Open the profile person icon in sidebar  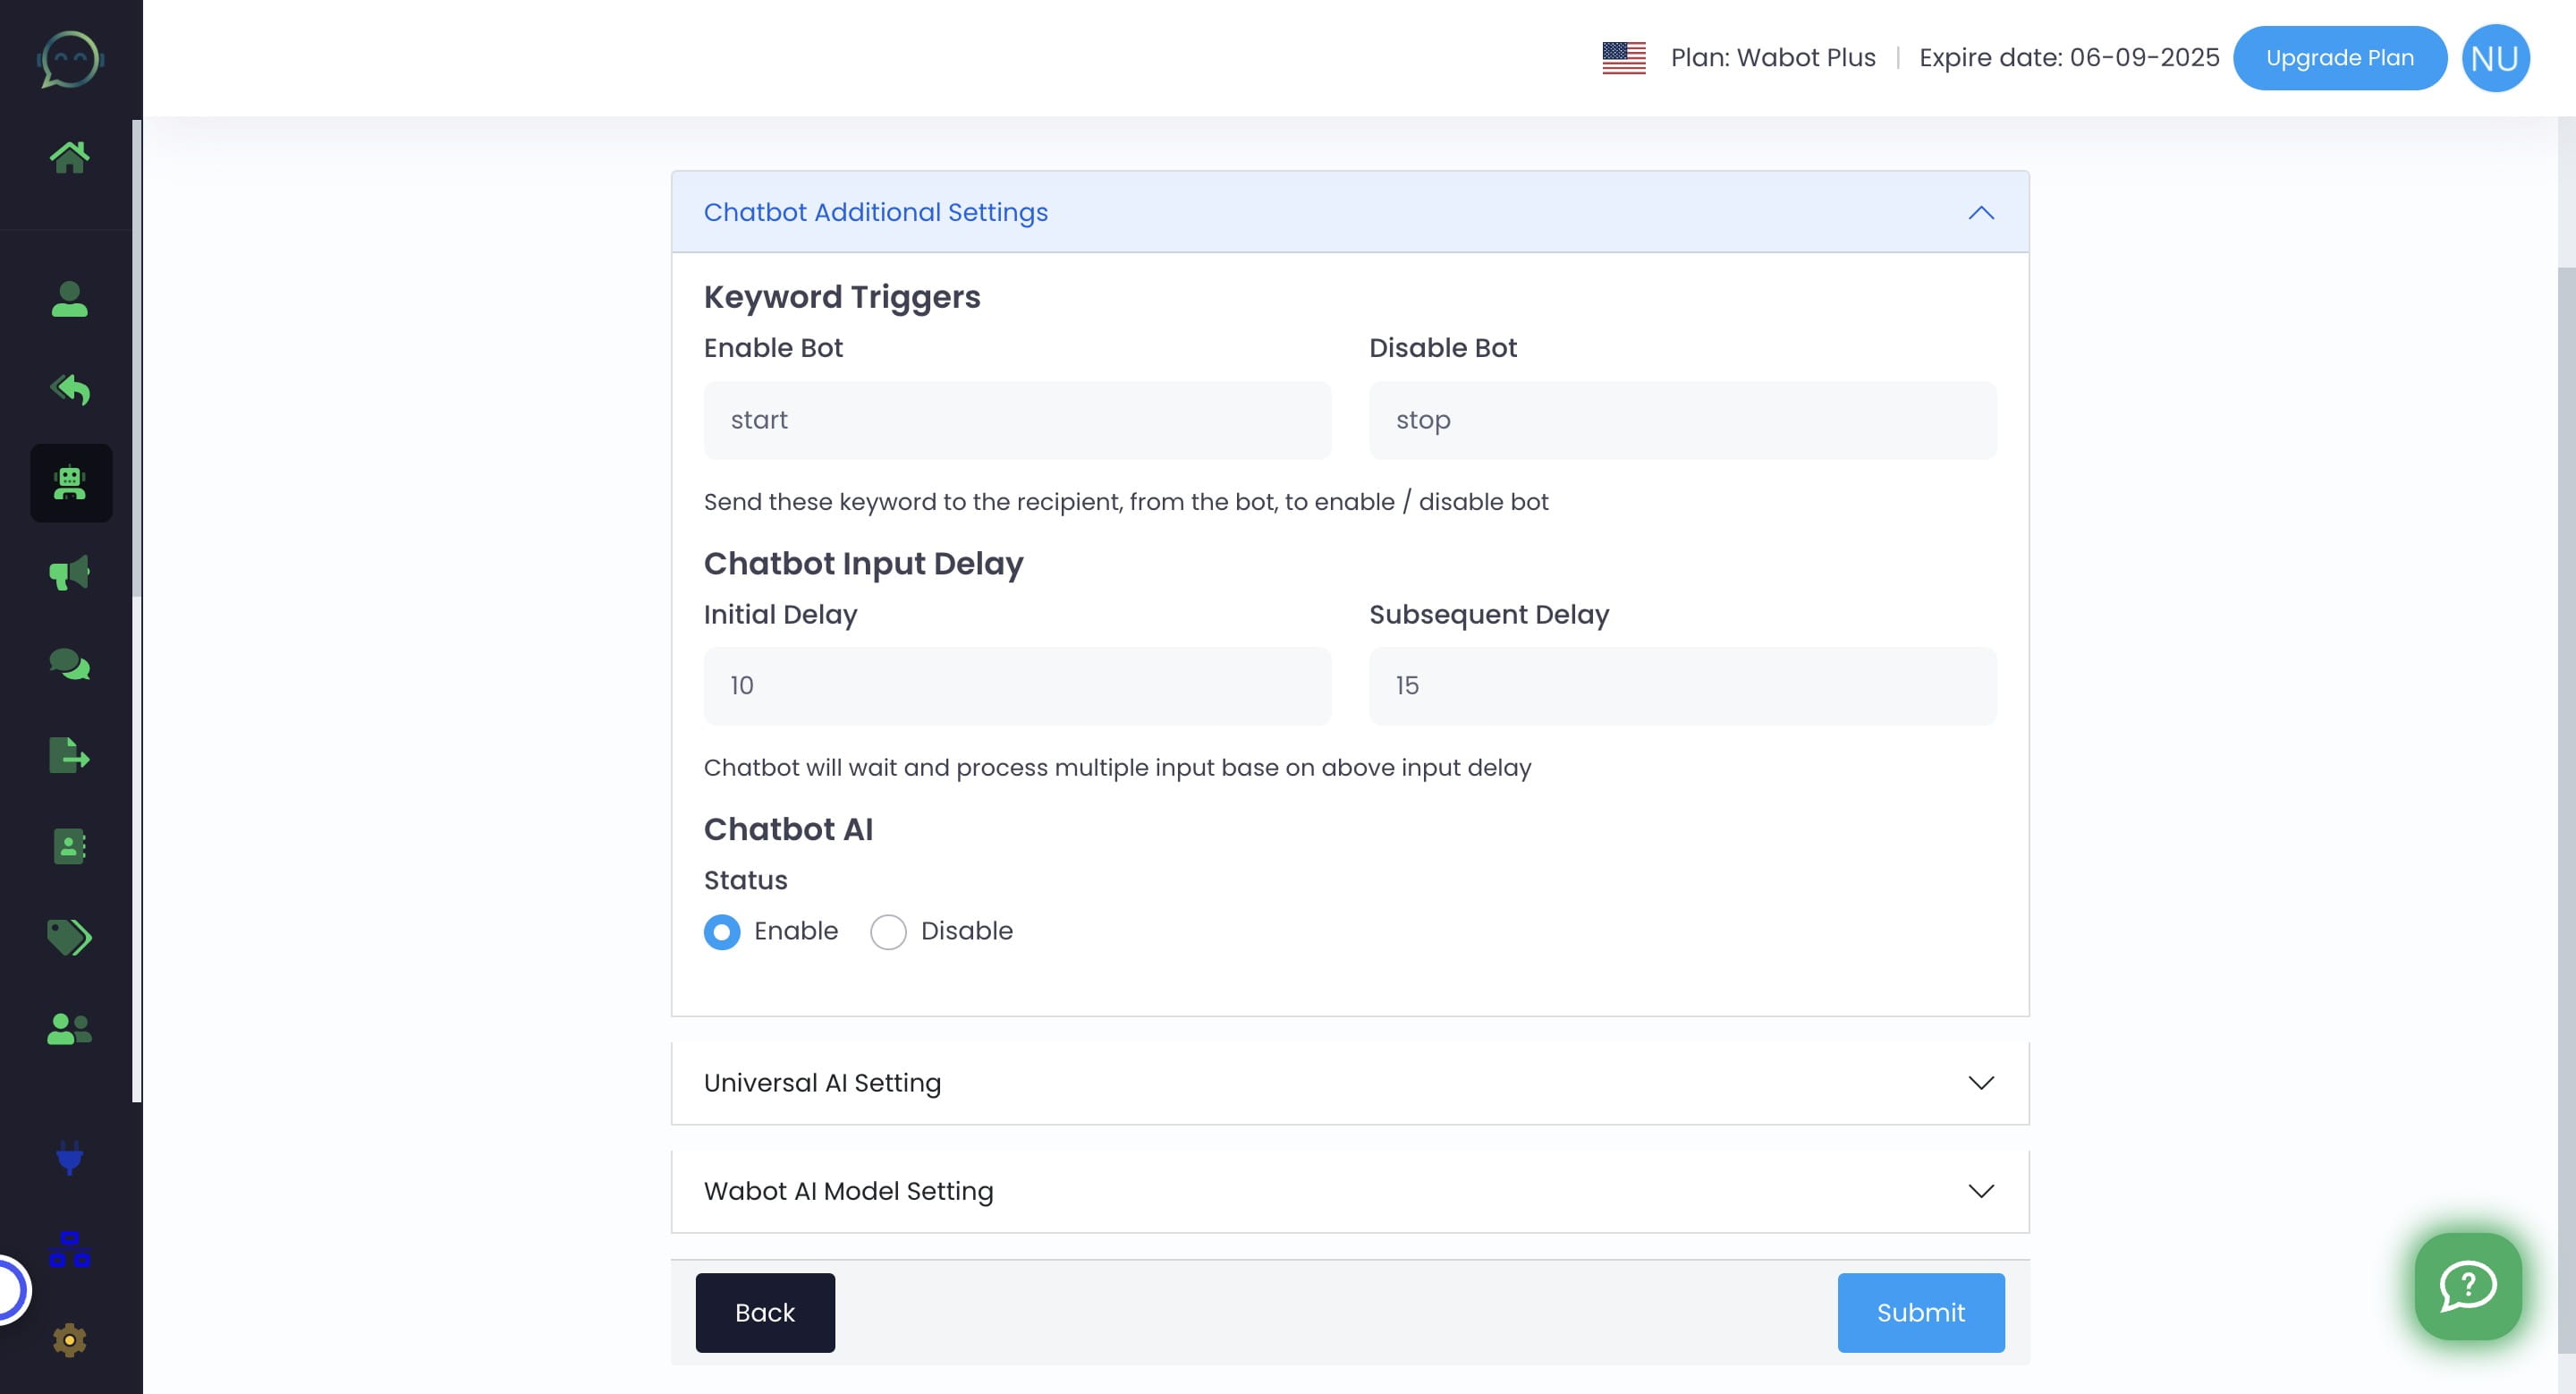[x=70, y=299]
